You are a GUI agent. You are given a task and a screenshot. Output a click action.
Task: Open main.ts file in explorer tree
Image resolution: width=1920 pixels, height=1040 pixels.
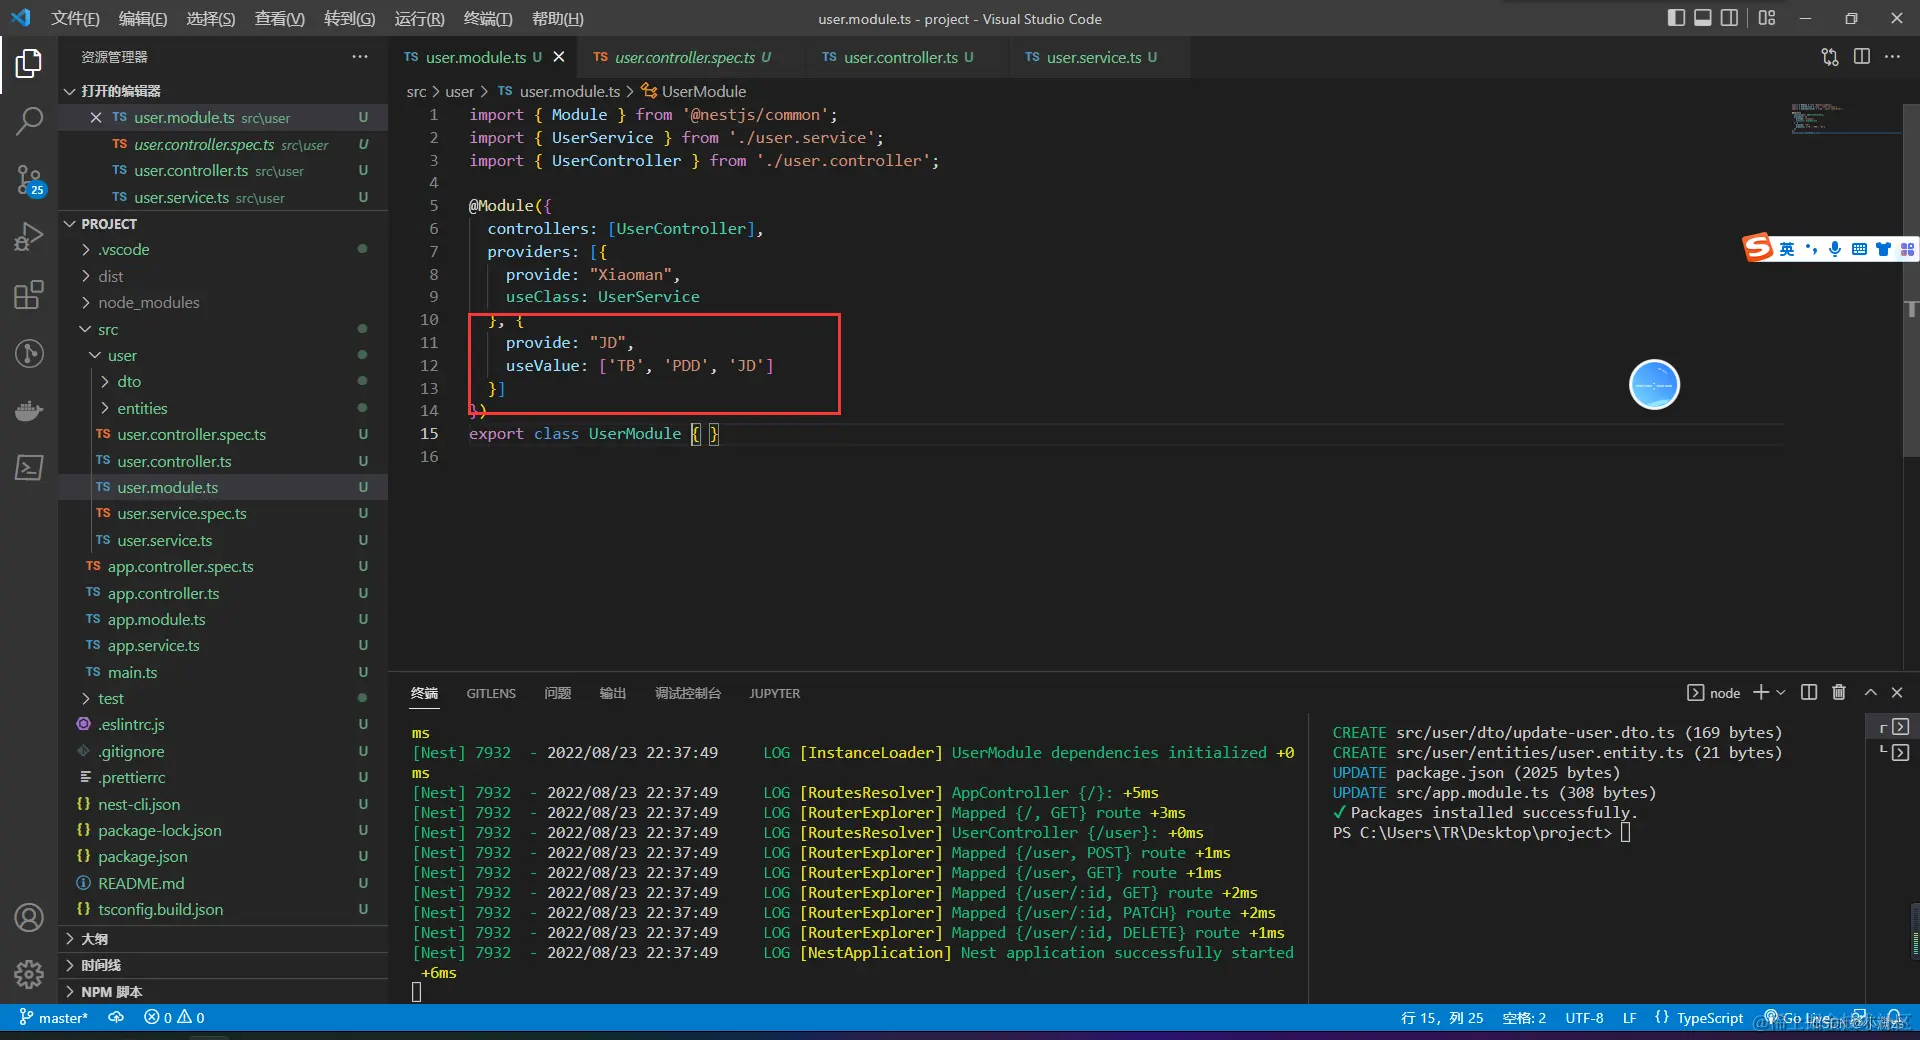132,672
